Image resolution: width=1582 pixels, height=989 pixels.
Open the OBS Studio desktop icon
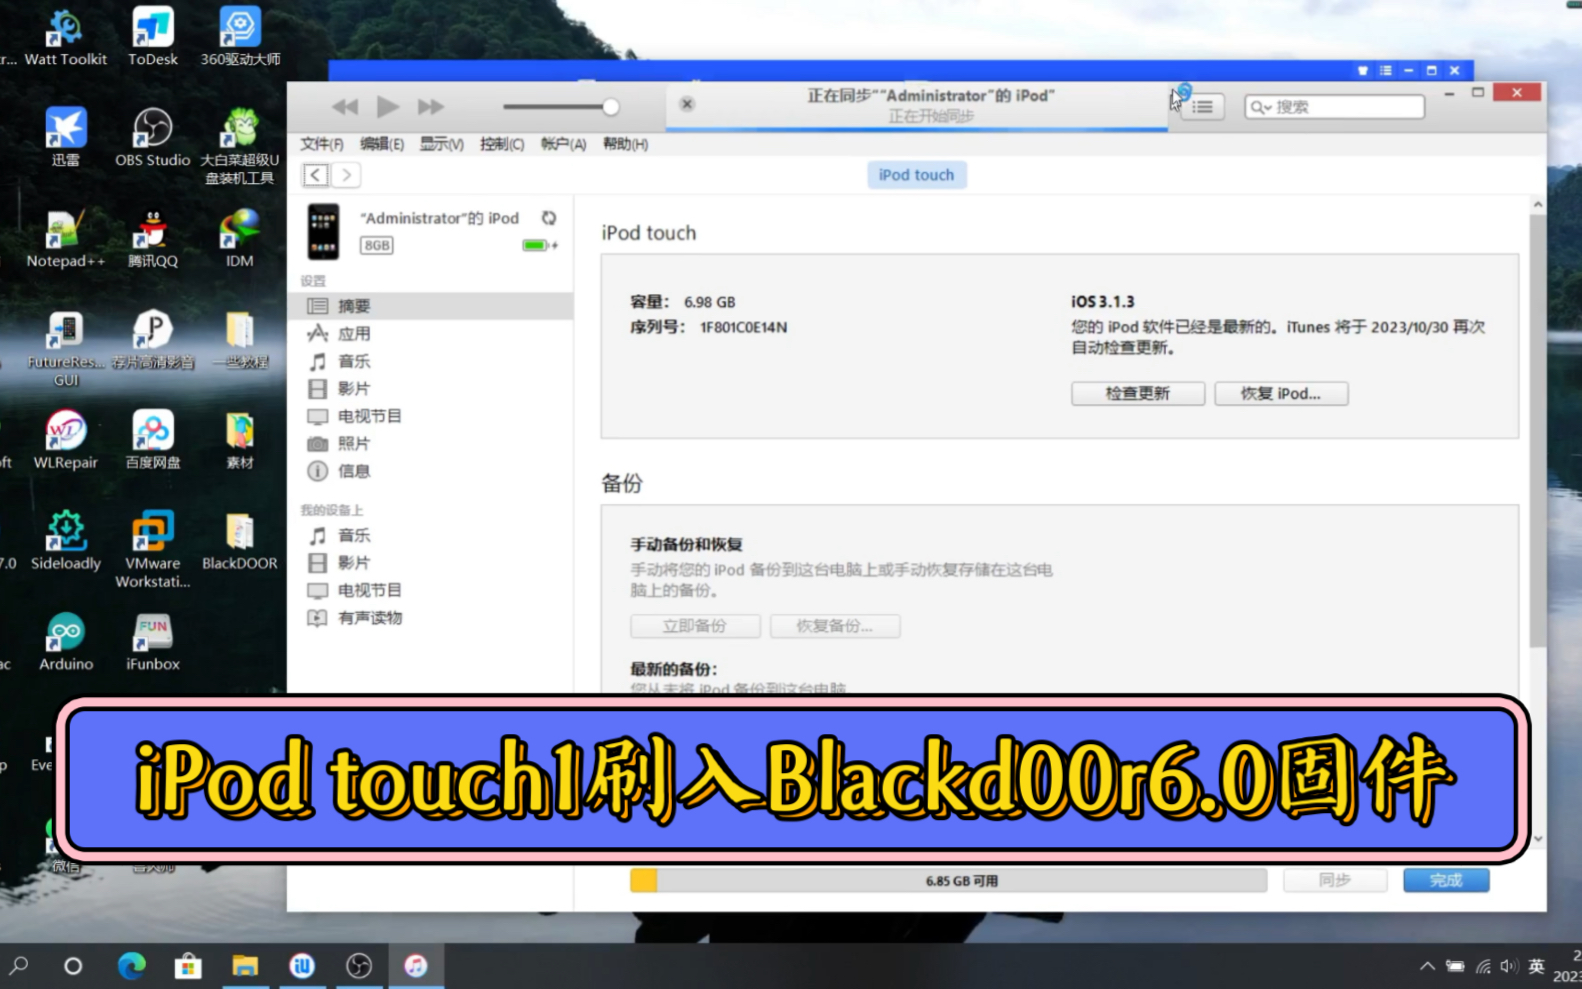pos(153,137)
